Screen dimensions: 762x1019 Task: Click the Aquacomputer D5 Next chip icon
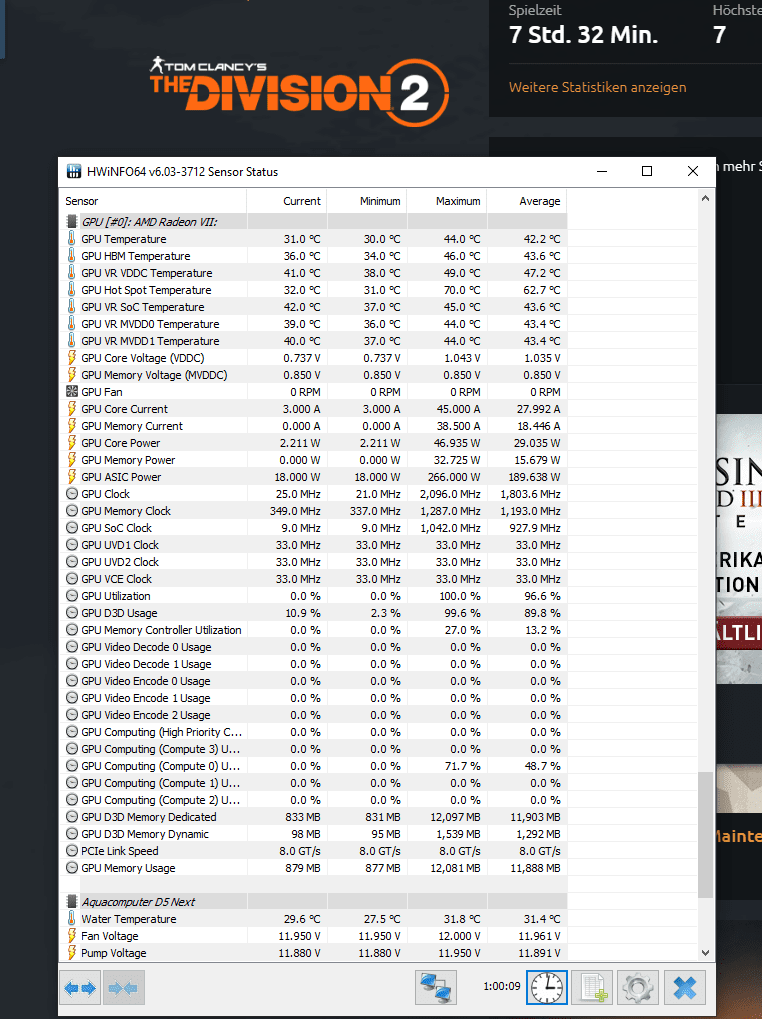[x=71, y=901]
